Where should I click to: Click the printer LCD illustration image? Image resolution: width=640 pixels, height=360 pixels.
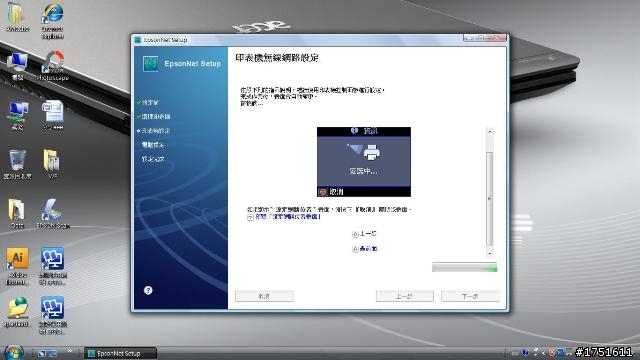[364, 162]
